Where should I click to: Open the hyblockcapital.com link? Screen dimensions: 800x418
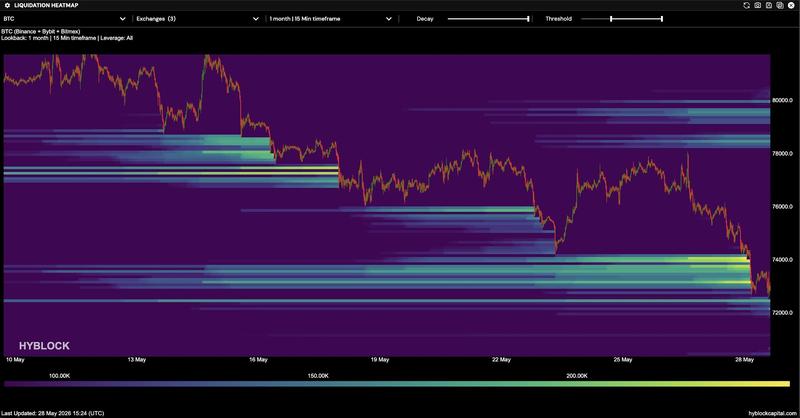pos(772,413)
